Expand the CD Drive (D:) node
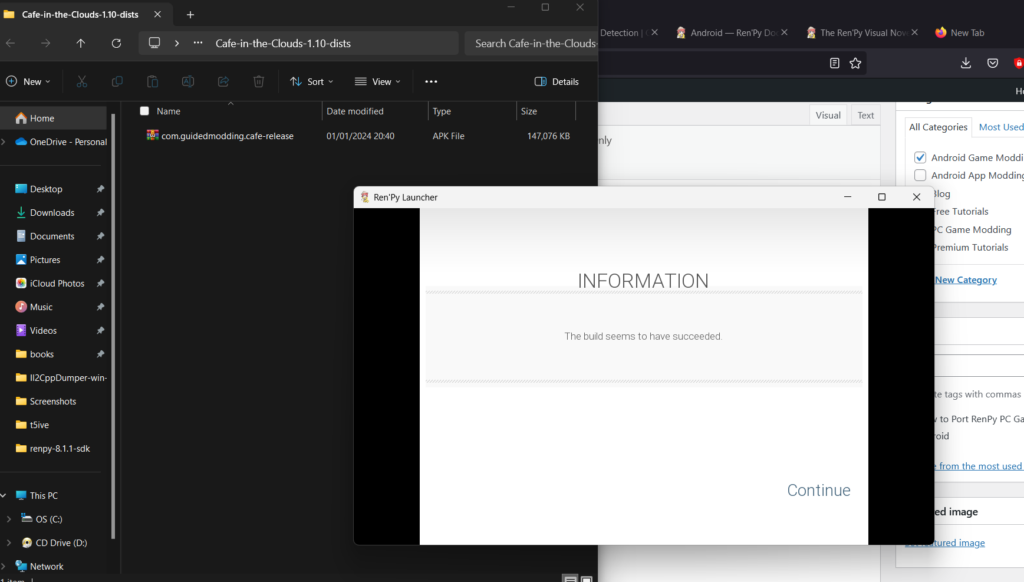Screen dimensions: 1024x582 coord(8,542)
